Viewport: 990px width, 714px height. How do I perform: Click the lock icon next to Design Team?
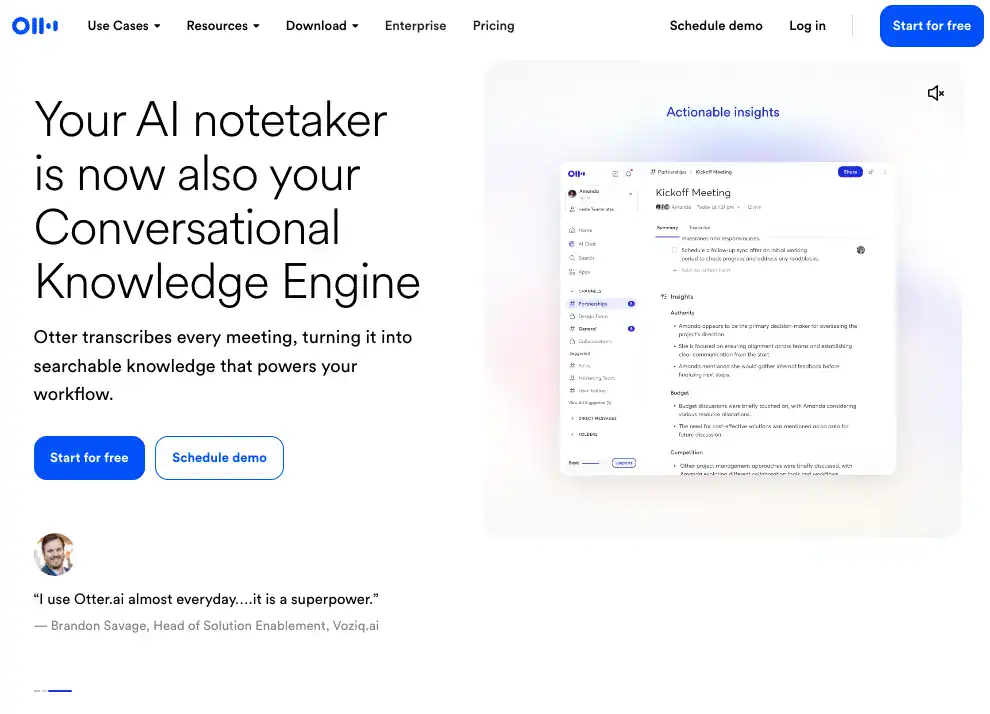tap(573, 316)
